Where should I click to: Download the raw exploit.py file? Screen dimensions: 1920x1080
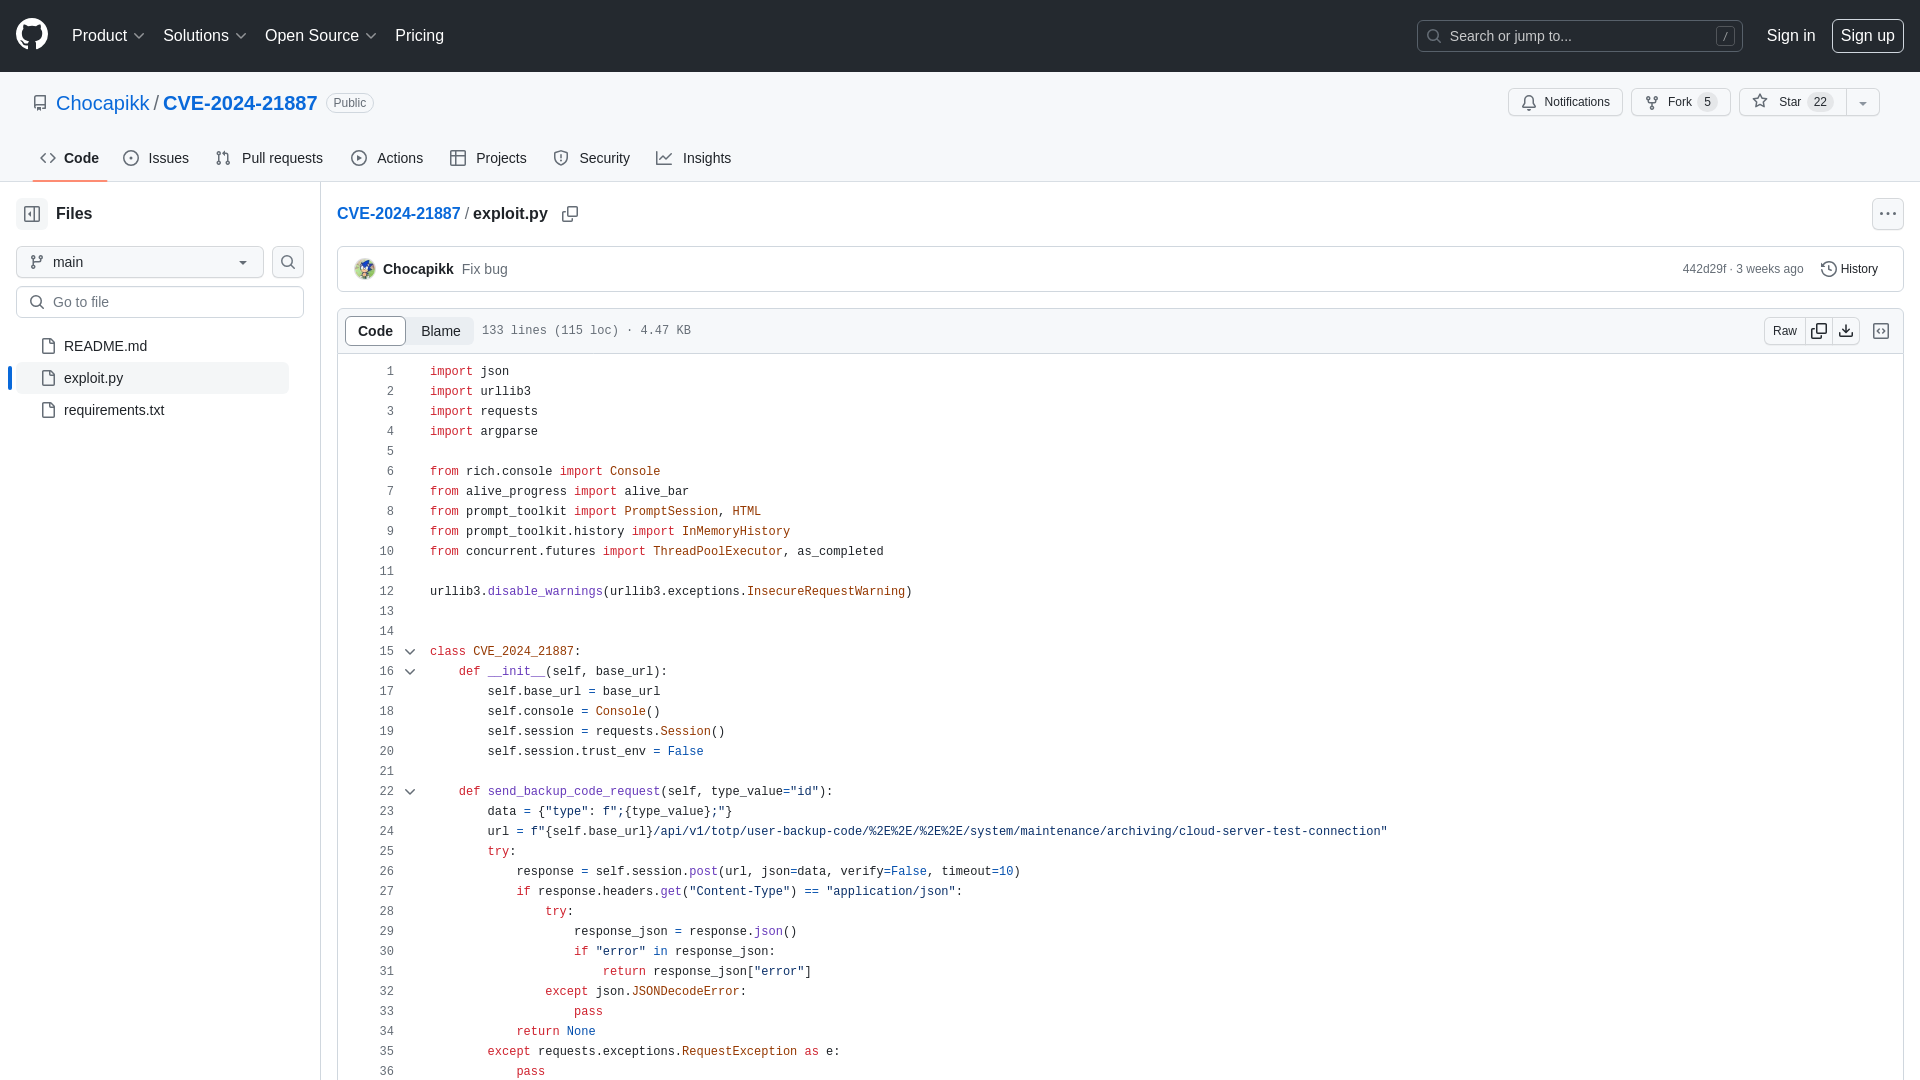[1846, 331]
